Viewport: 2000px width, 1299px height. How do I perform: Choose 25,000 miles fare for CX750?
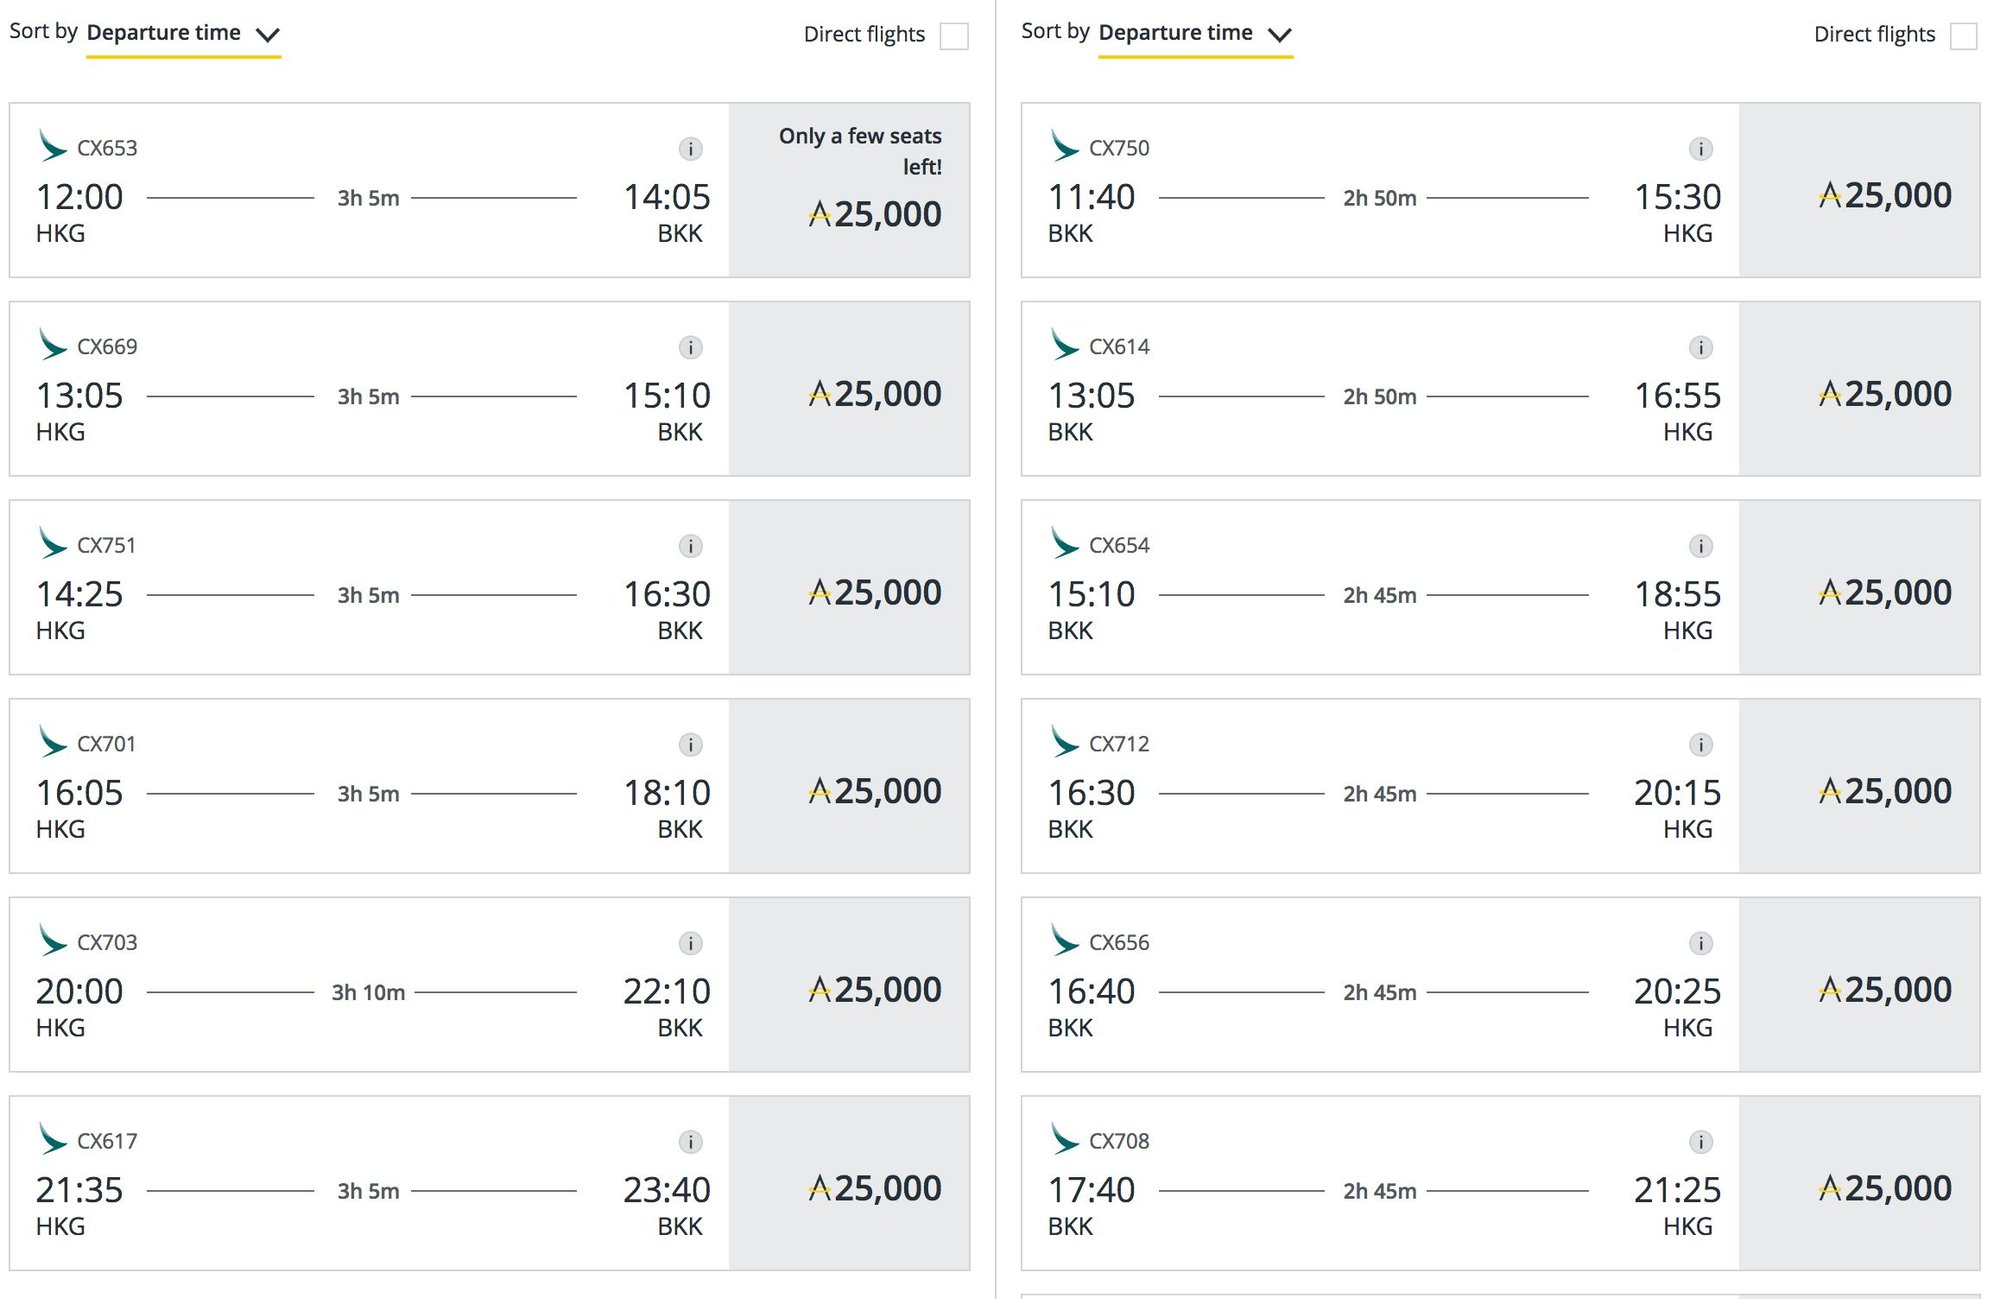(1859, 190)
